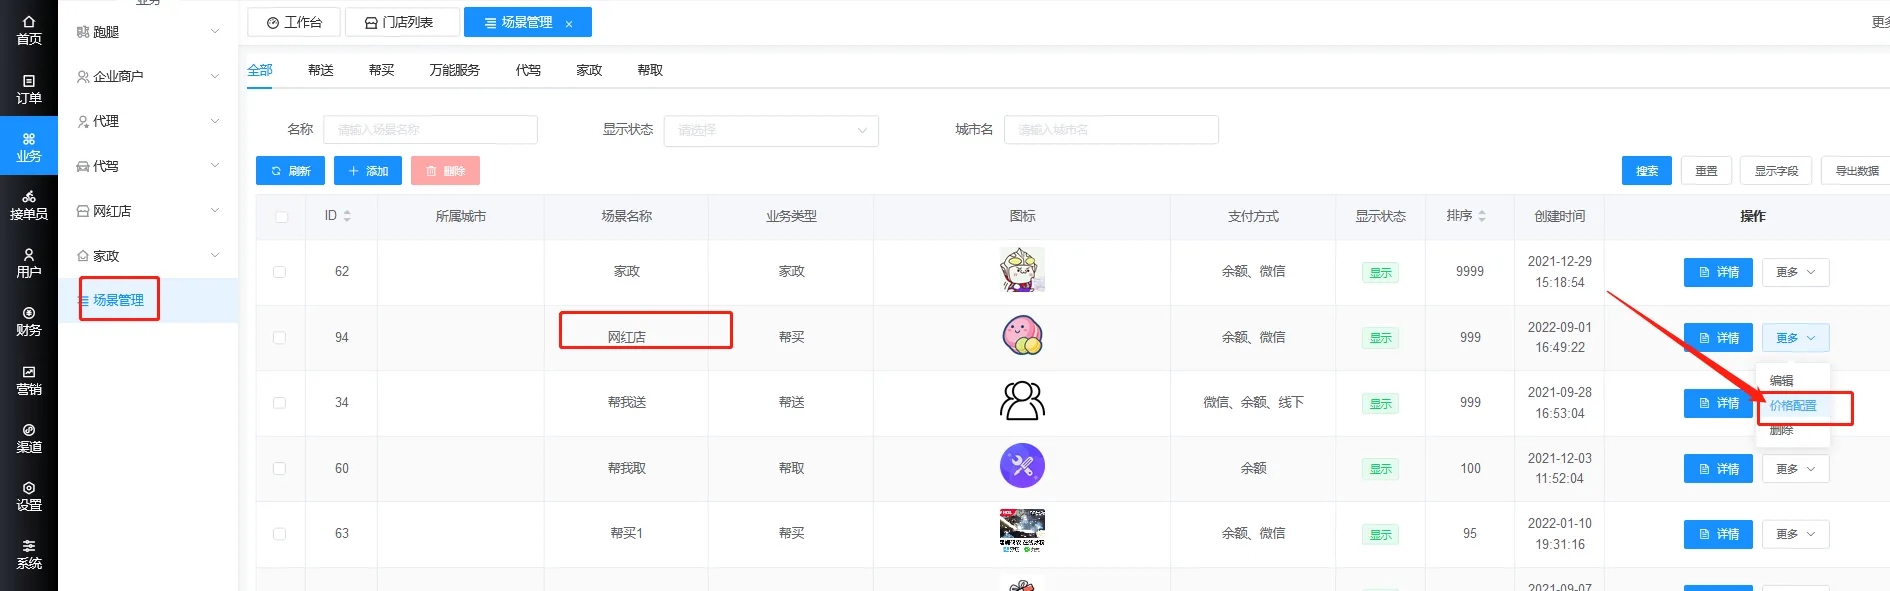Click the 名称 scene name input field

430,130
